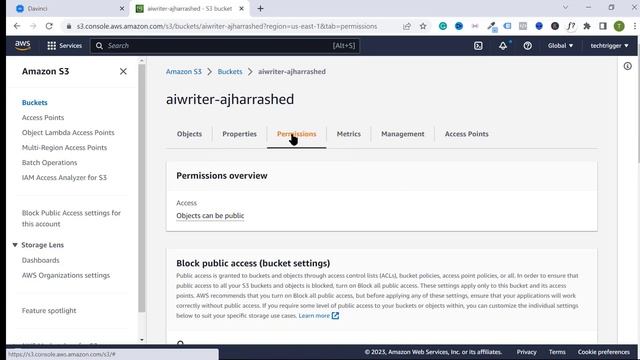Open the Global region dropdown
The height and width of the screenshot is (360, 640).
[x=560, y=46]
